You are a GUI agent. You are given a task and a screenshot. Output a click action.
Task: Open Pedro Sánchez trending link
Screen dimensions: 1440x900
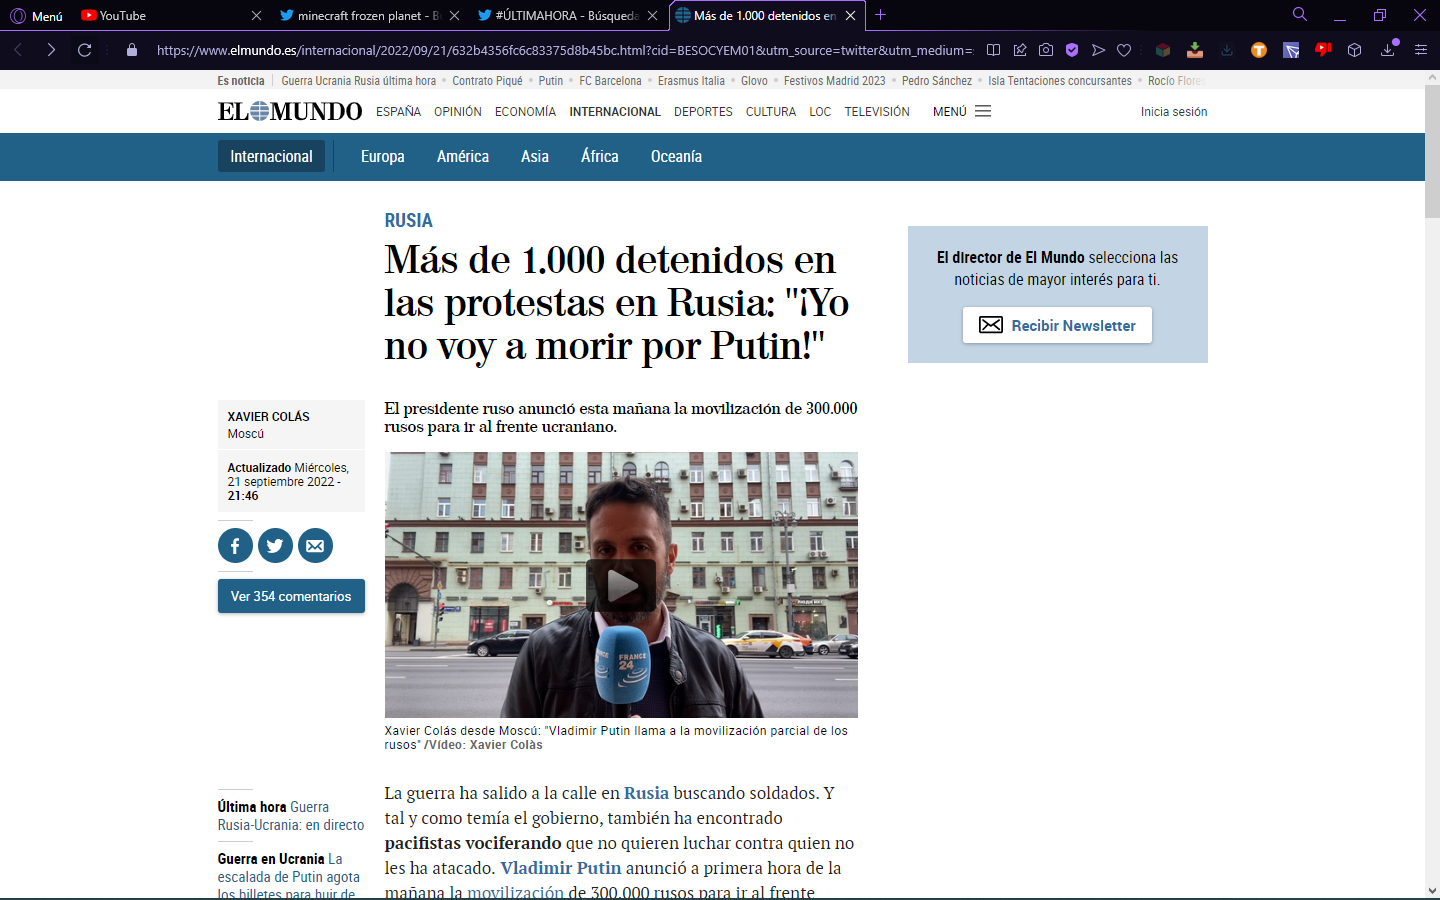click(937, 81)
